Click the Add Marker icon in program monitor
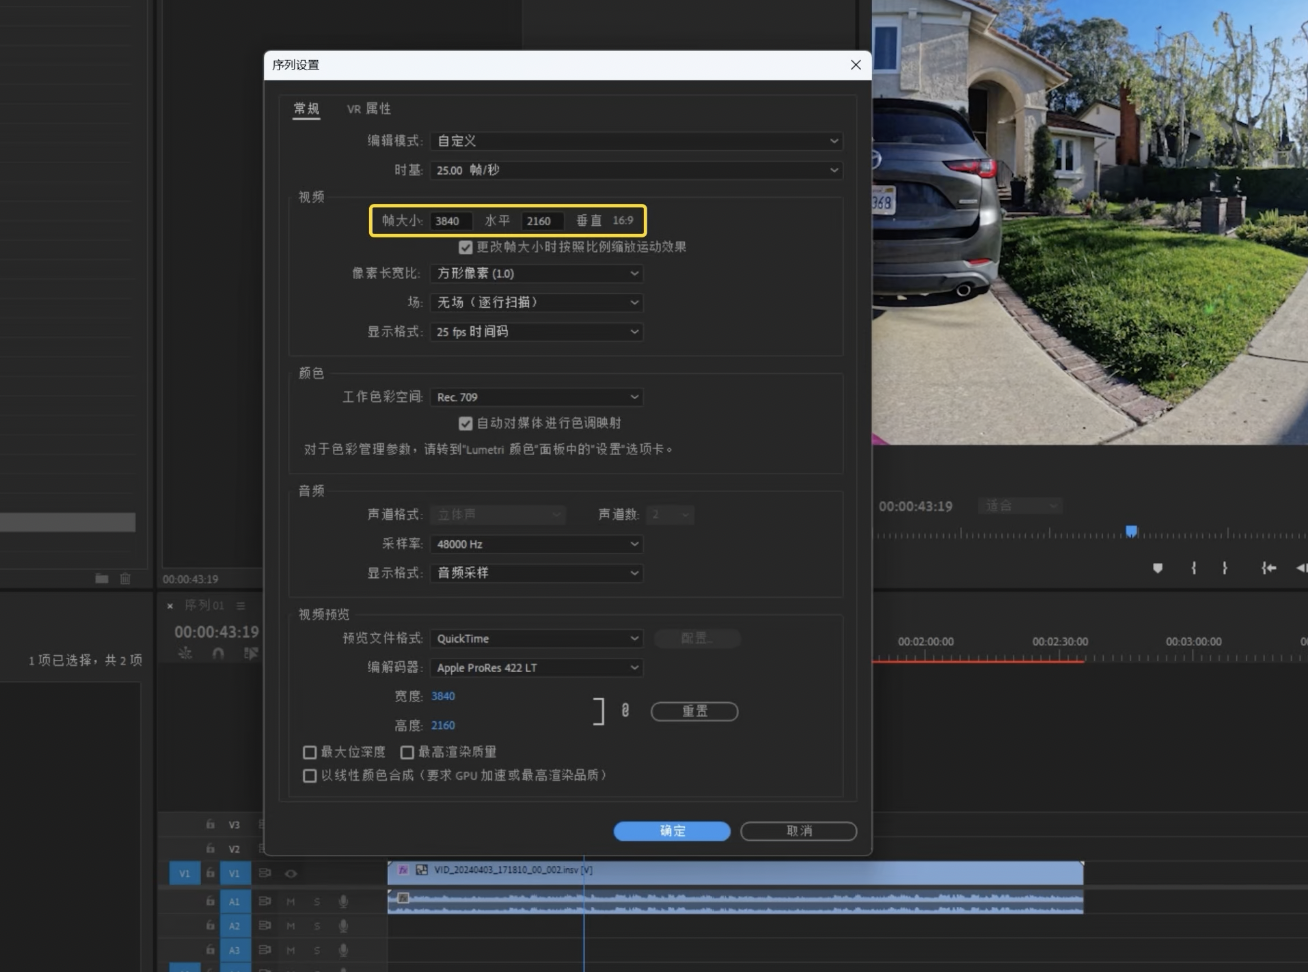 point(1158,568)
